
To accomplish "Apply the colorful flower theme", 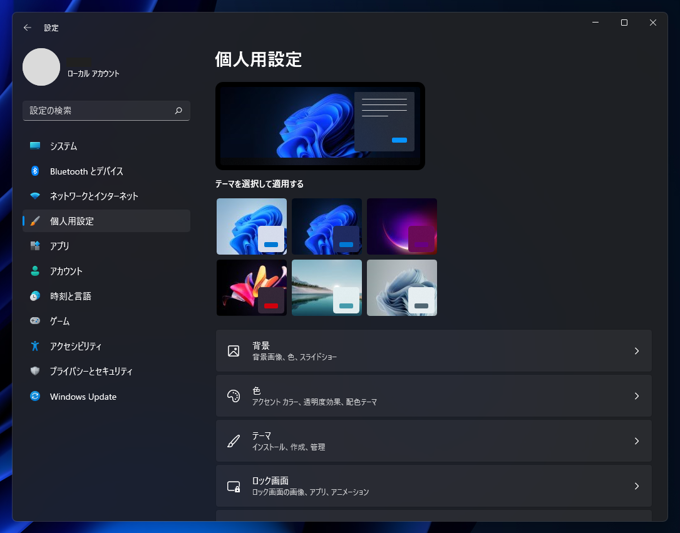I will coord(252,288).
